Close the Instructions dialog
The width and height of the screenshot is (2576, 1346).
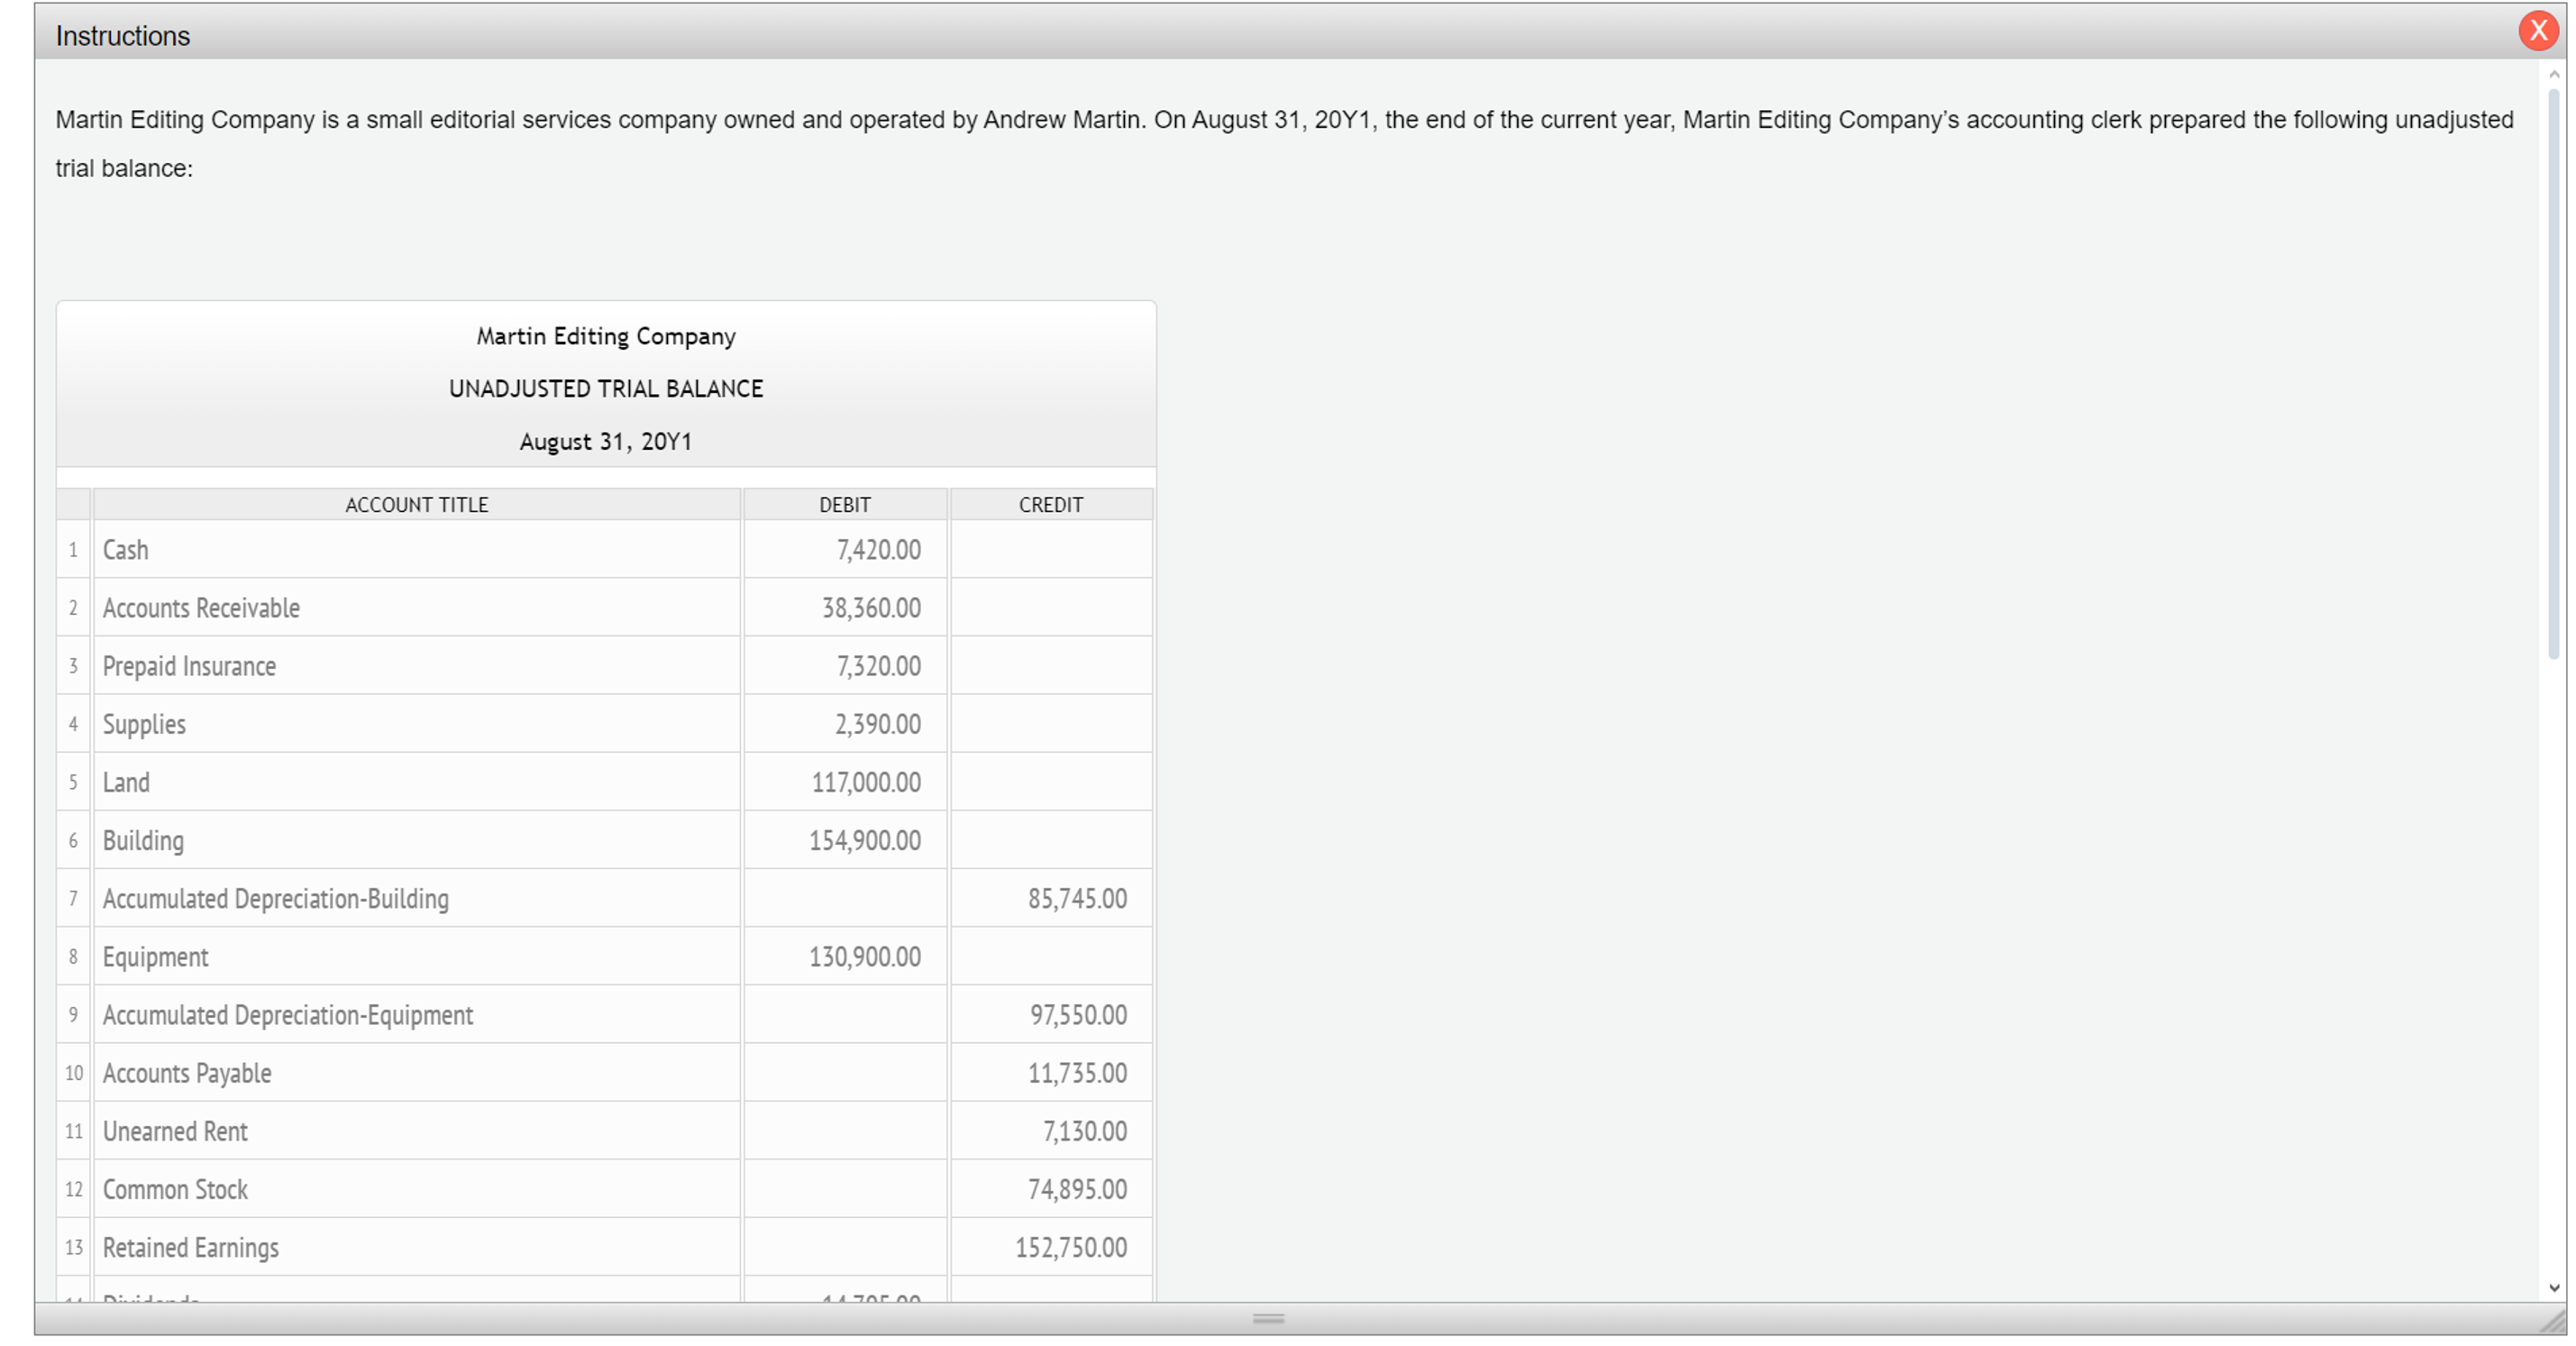coord(2538,30)
